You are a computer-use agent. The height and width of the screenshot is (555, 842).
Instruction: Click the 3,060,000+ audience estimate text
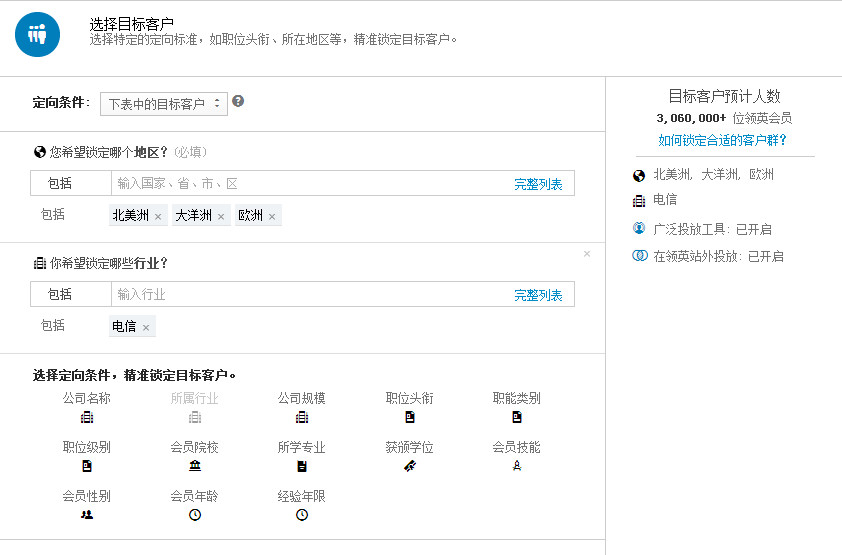691,118
